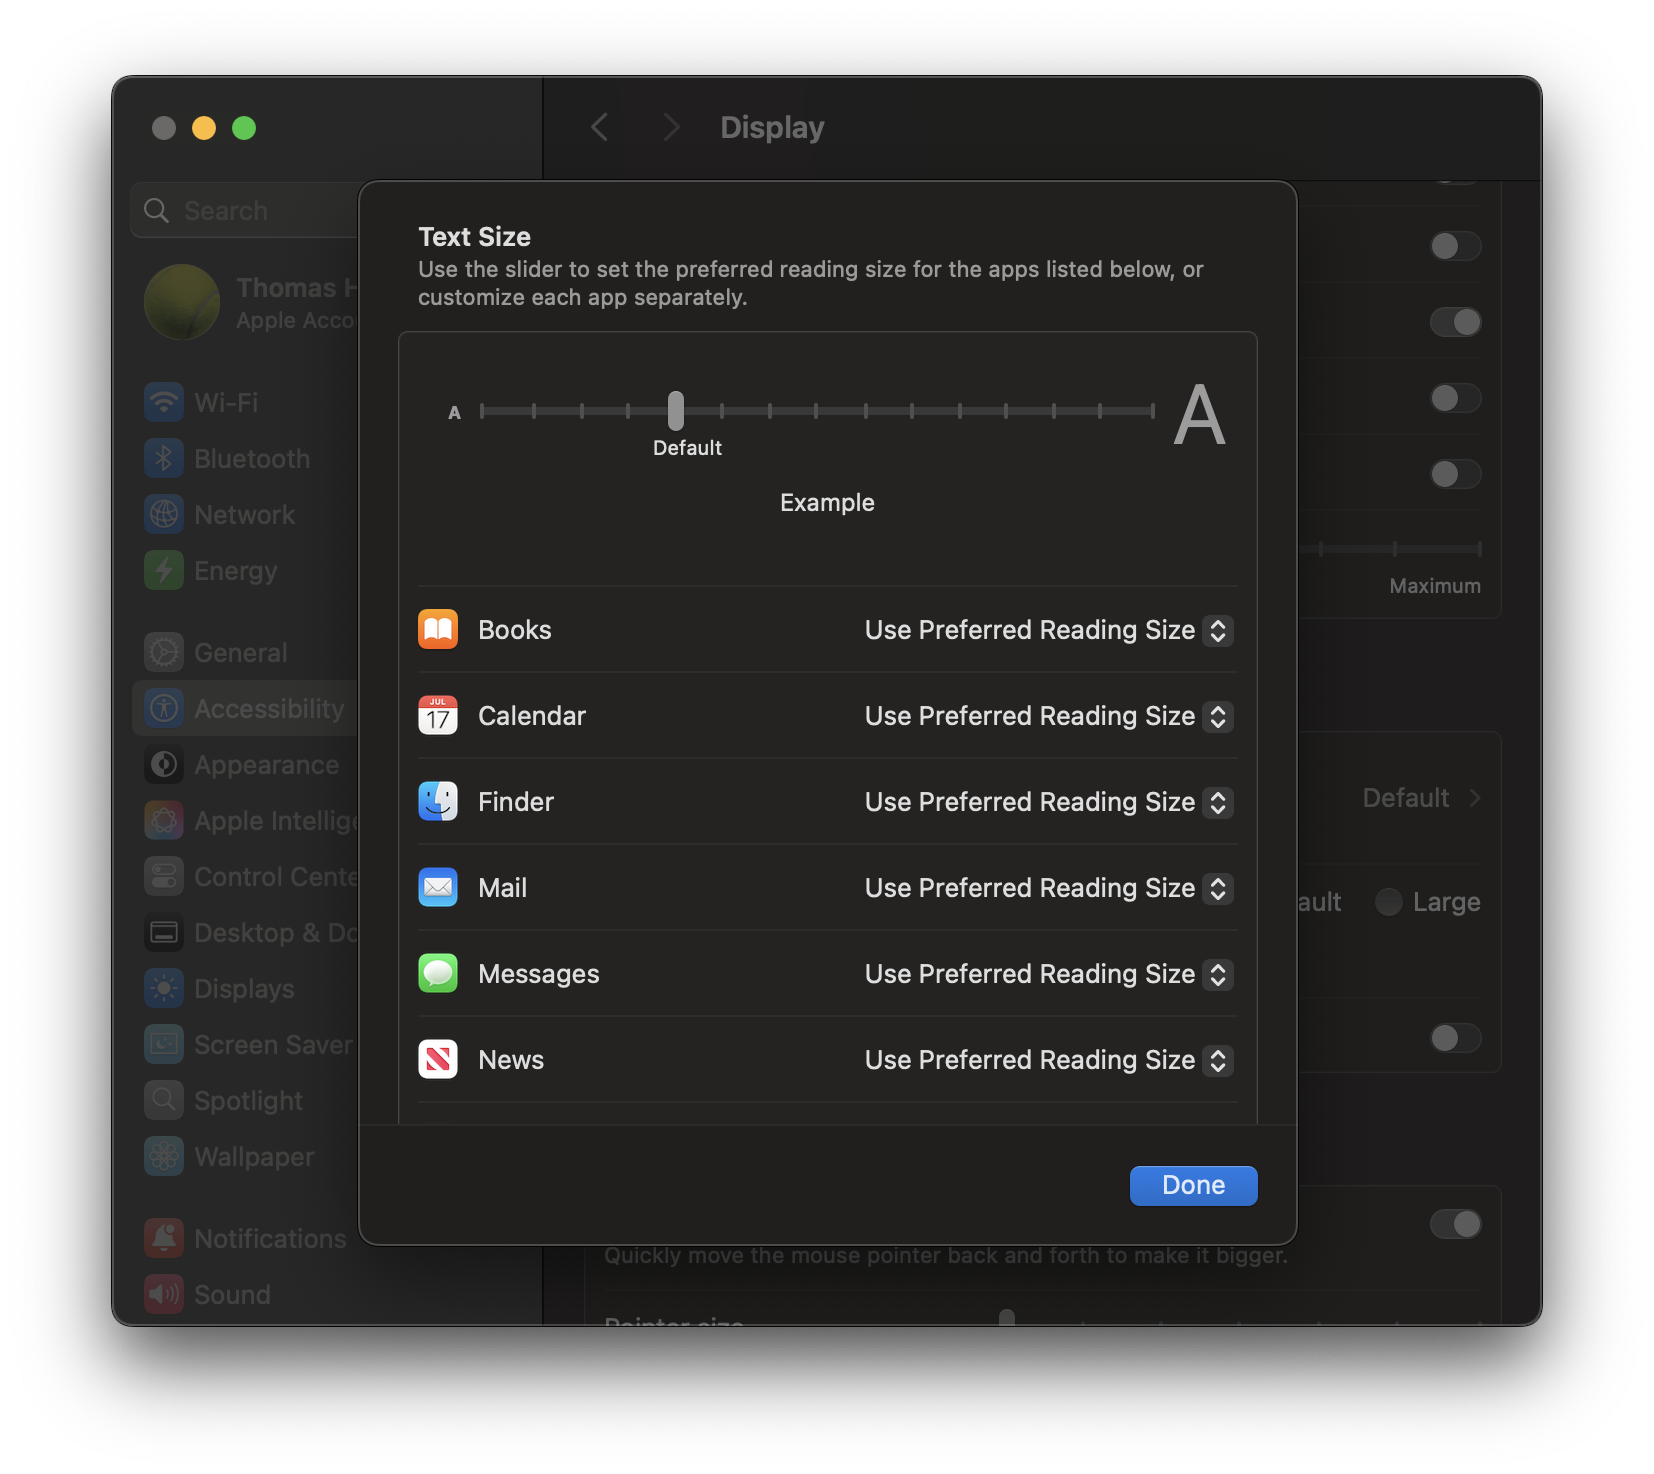Click the Wi-Fi sidebar icon
Image resolution: width=1654 pixels, height=1474 pixels.
pyautogui.click(x=164, y=402)
